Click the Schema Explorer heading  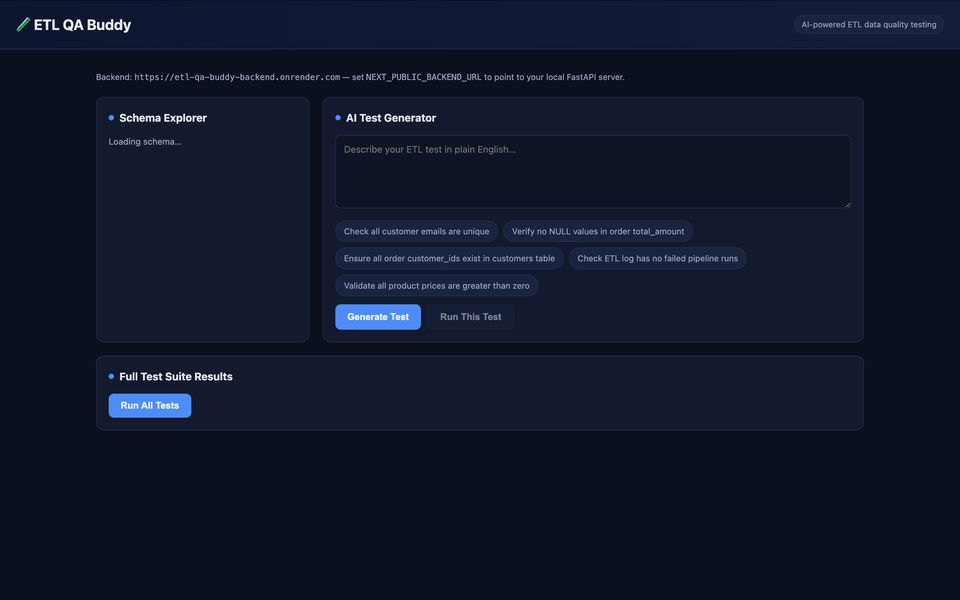pos(163,118)
